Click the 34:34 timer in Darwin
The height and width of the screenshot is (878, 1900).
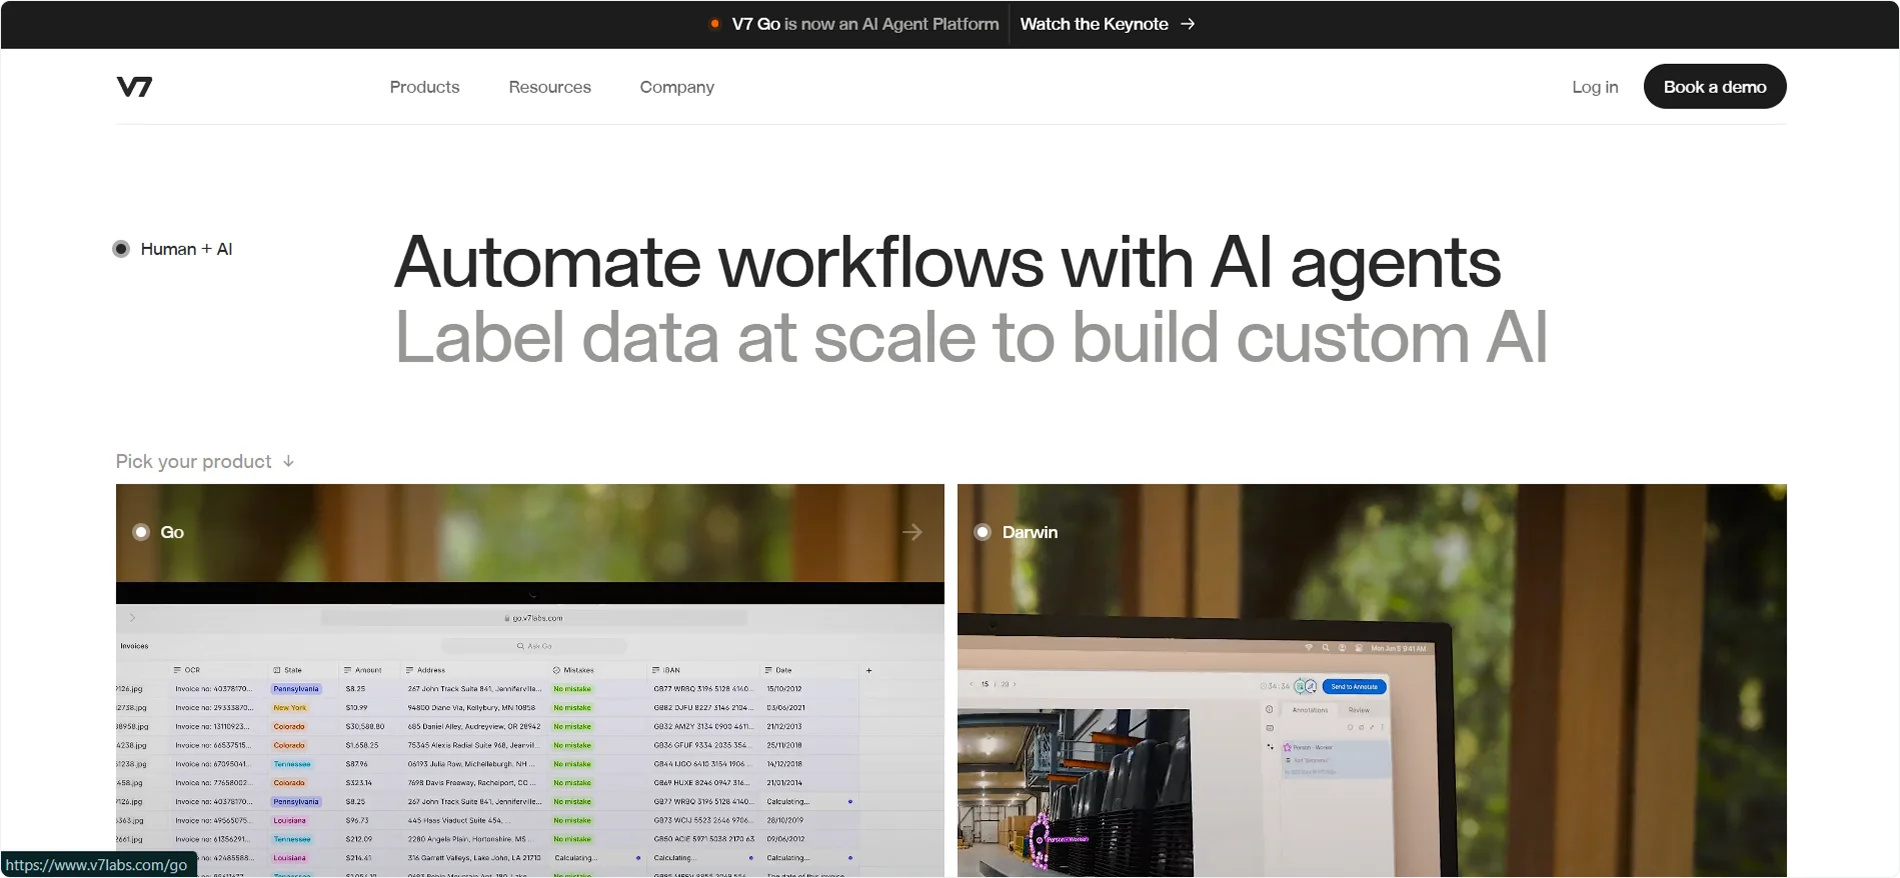pos(1277,687)
